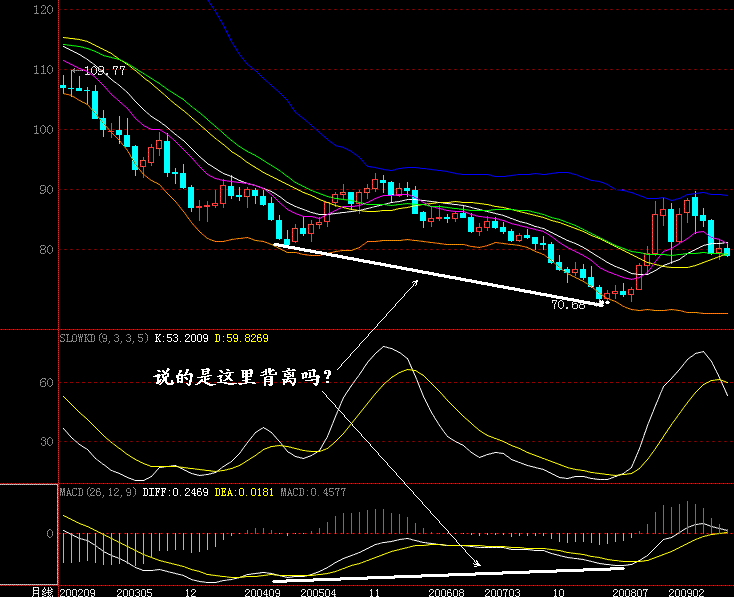Click the 200504 date axis label

pyautogui.click(x=318, y=593)
